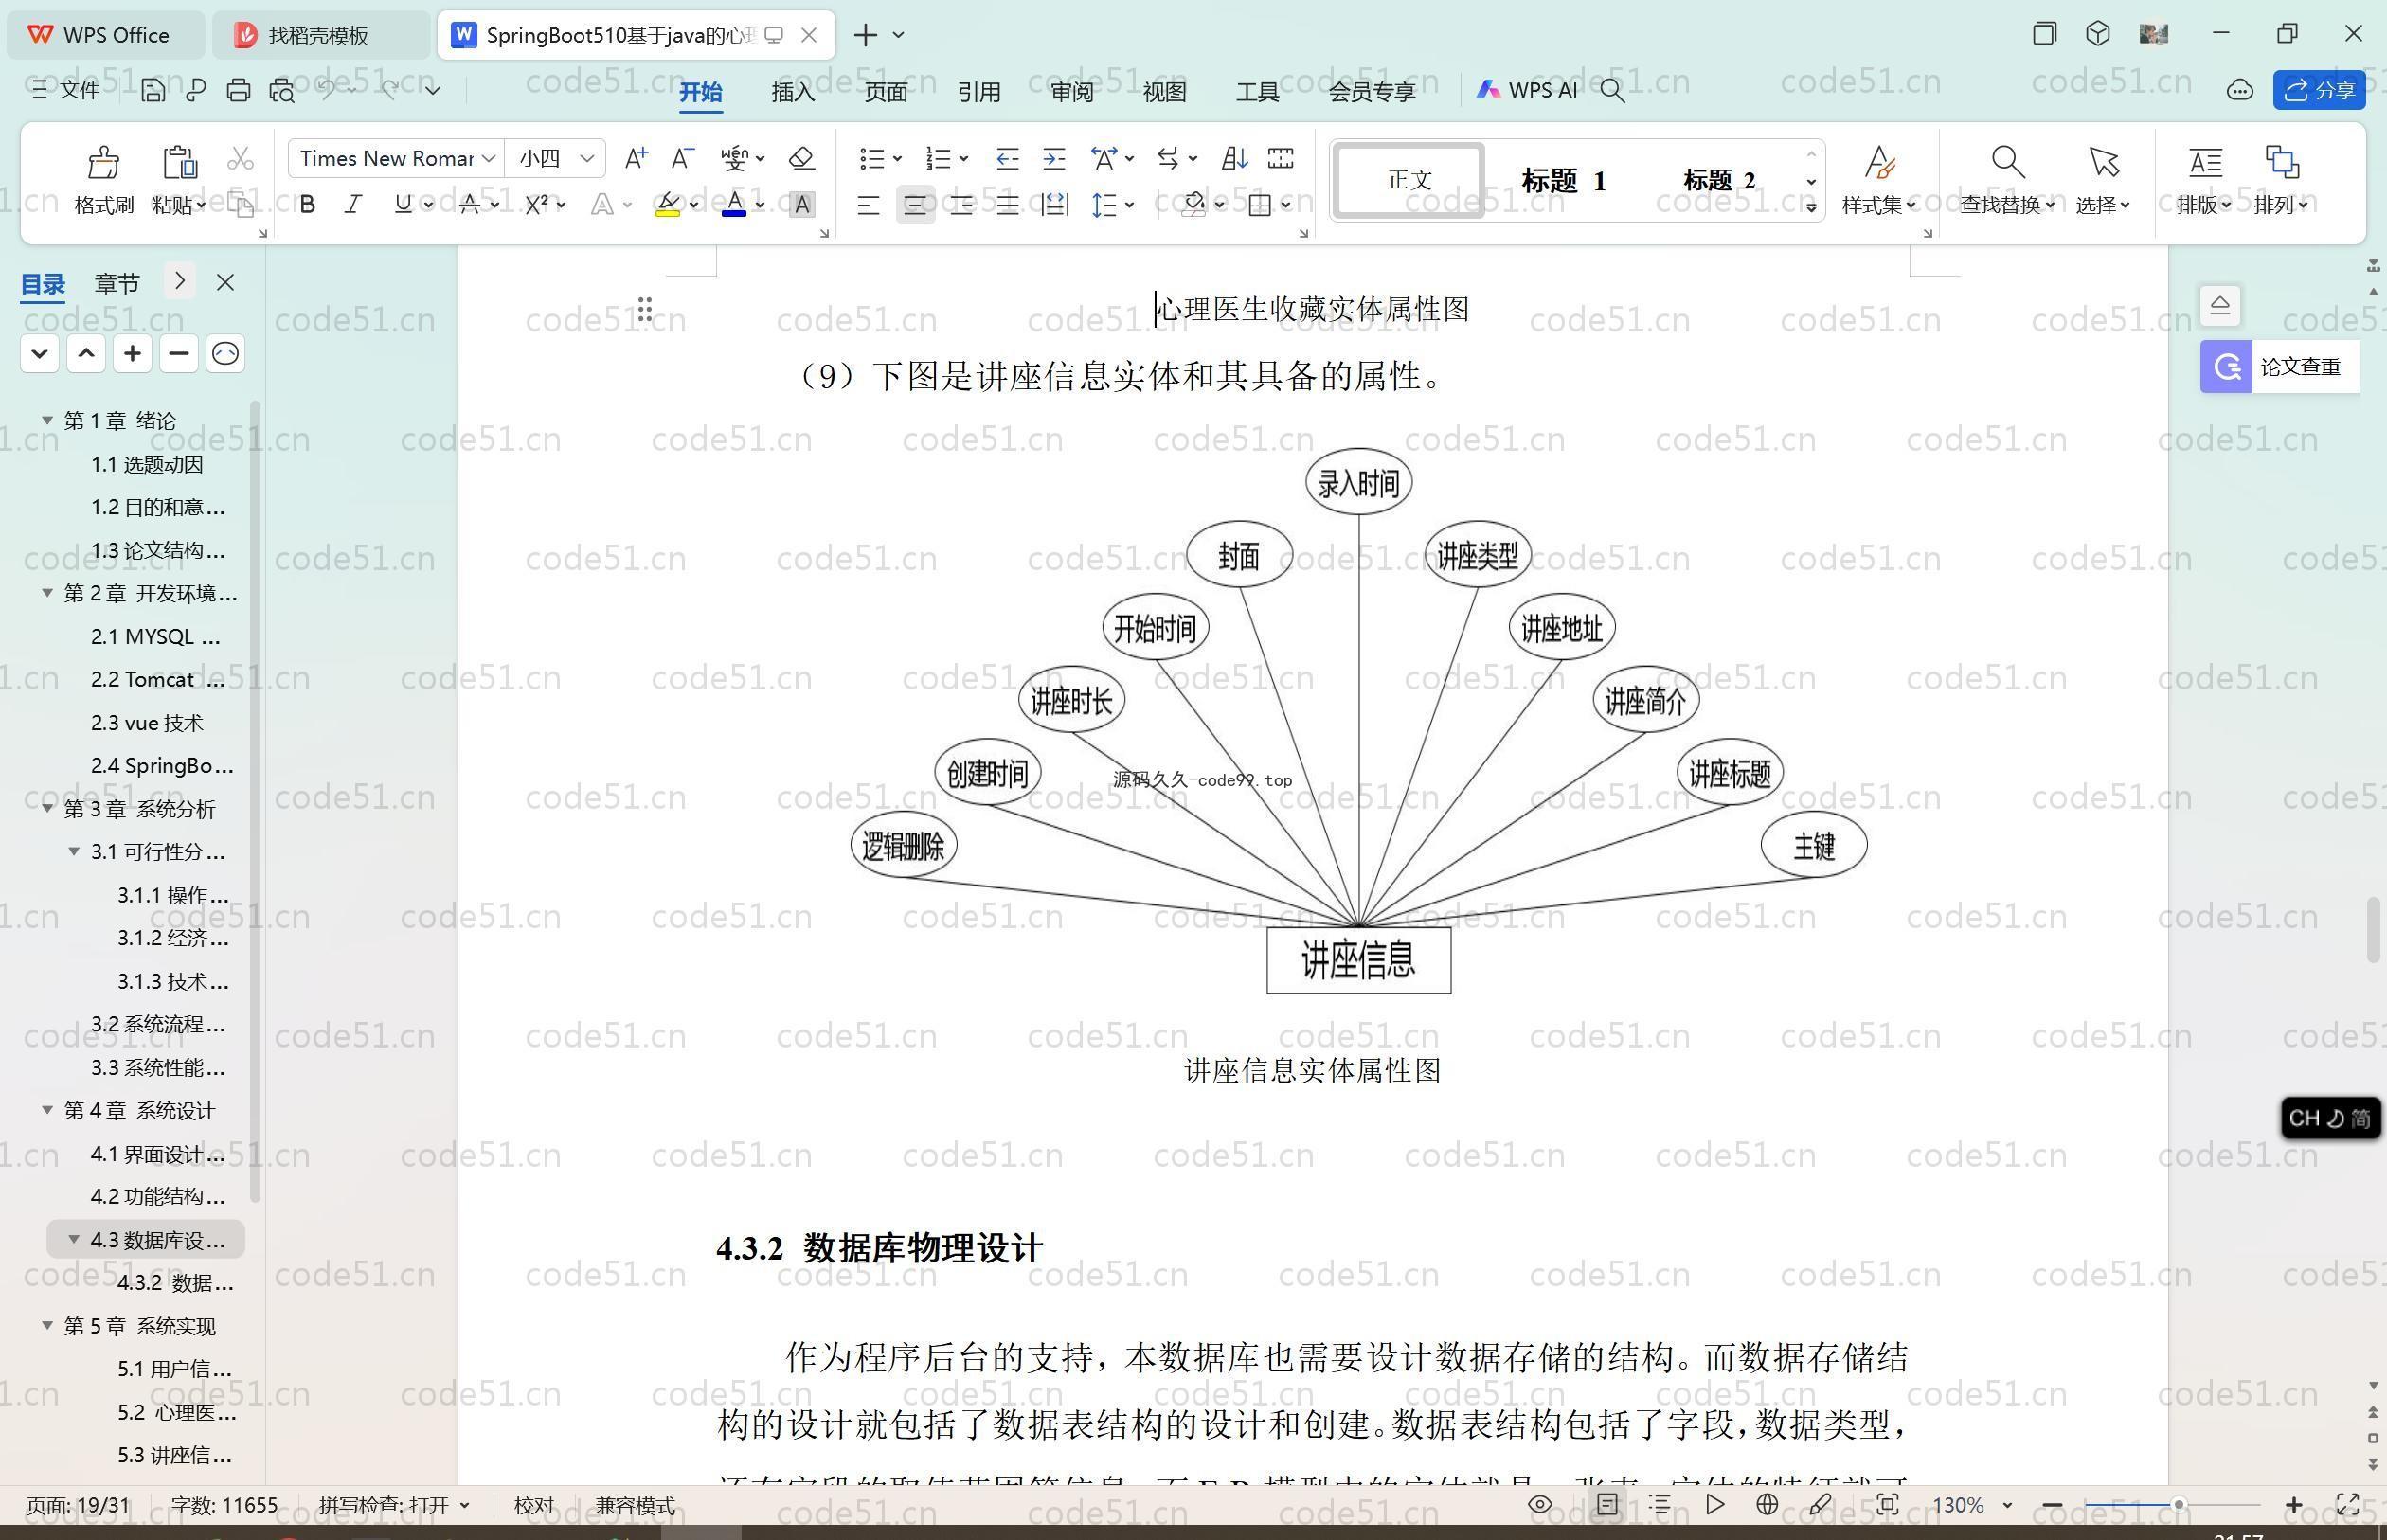Click the 分享 share button
The height and width of the screenshot is (1540, 2387).
click(x=2318, y=90)
